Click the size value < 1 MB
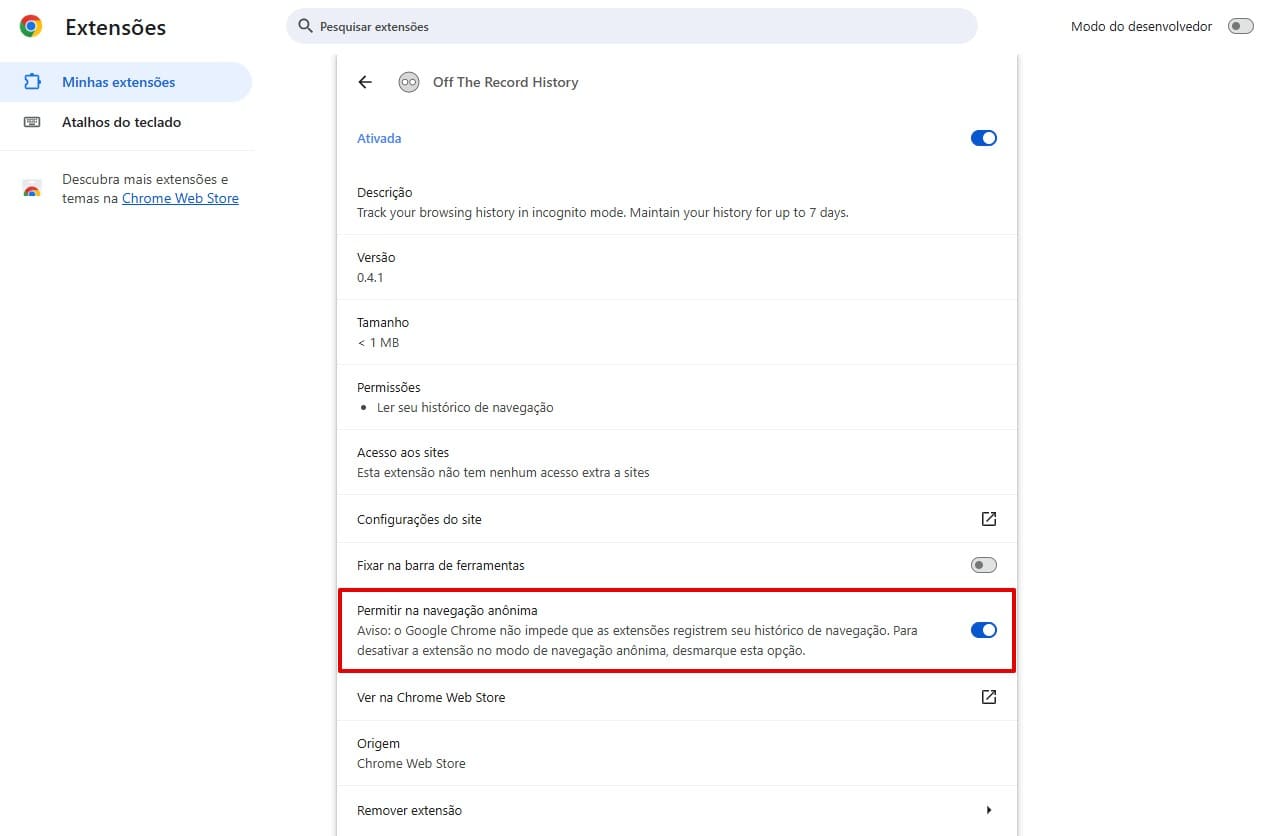Image resolution: width=1264 pixels, height=836 pixels. [378, 342]
